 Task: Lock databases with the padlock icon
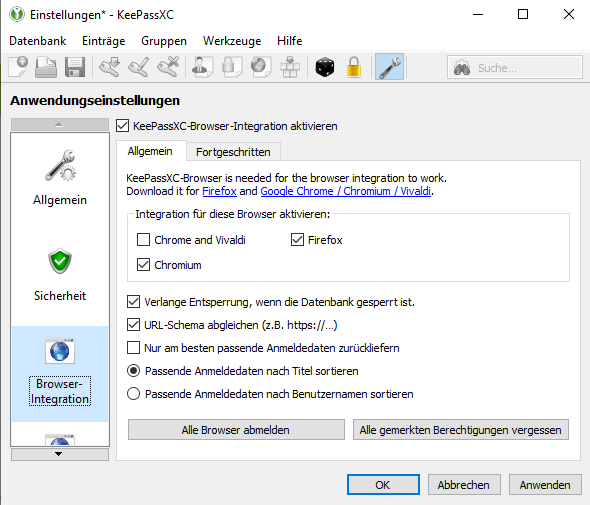(354, 67)
